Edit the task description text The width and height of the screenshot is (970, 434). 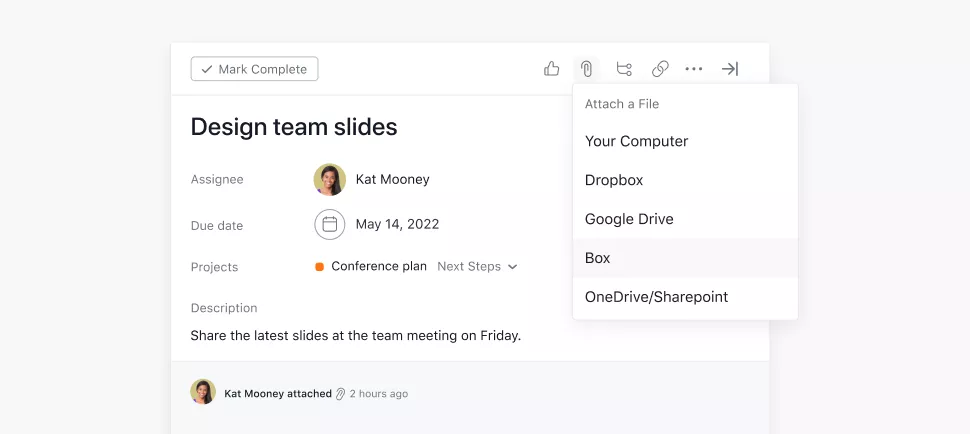click(x=356, y=336)
